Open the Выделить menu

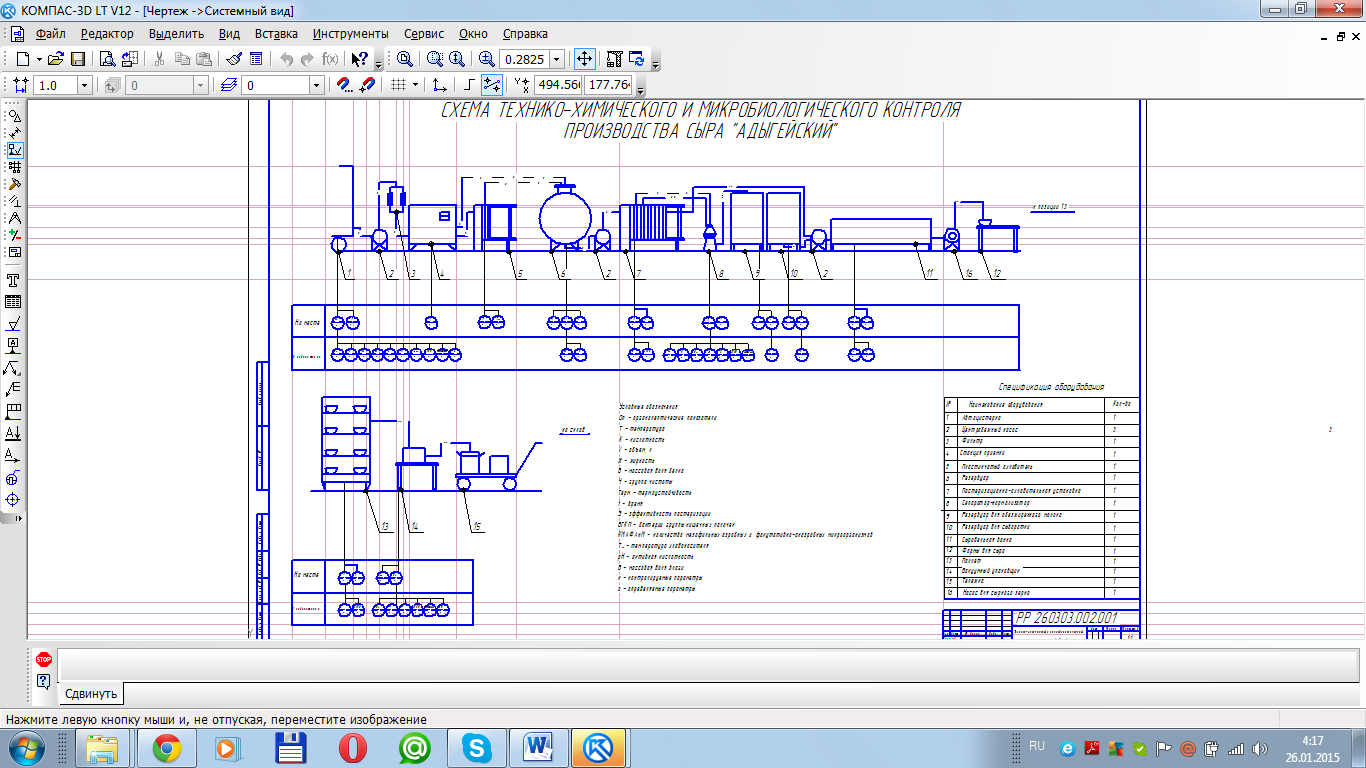click(176, 33)
